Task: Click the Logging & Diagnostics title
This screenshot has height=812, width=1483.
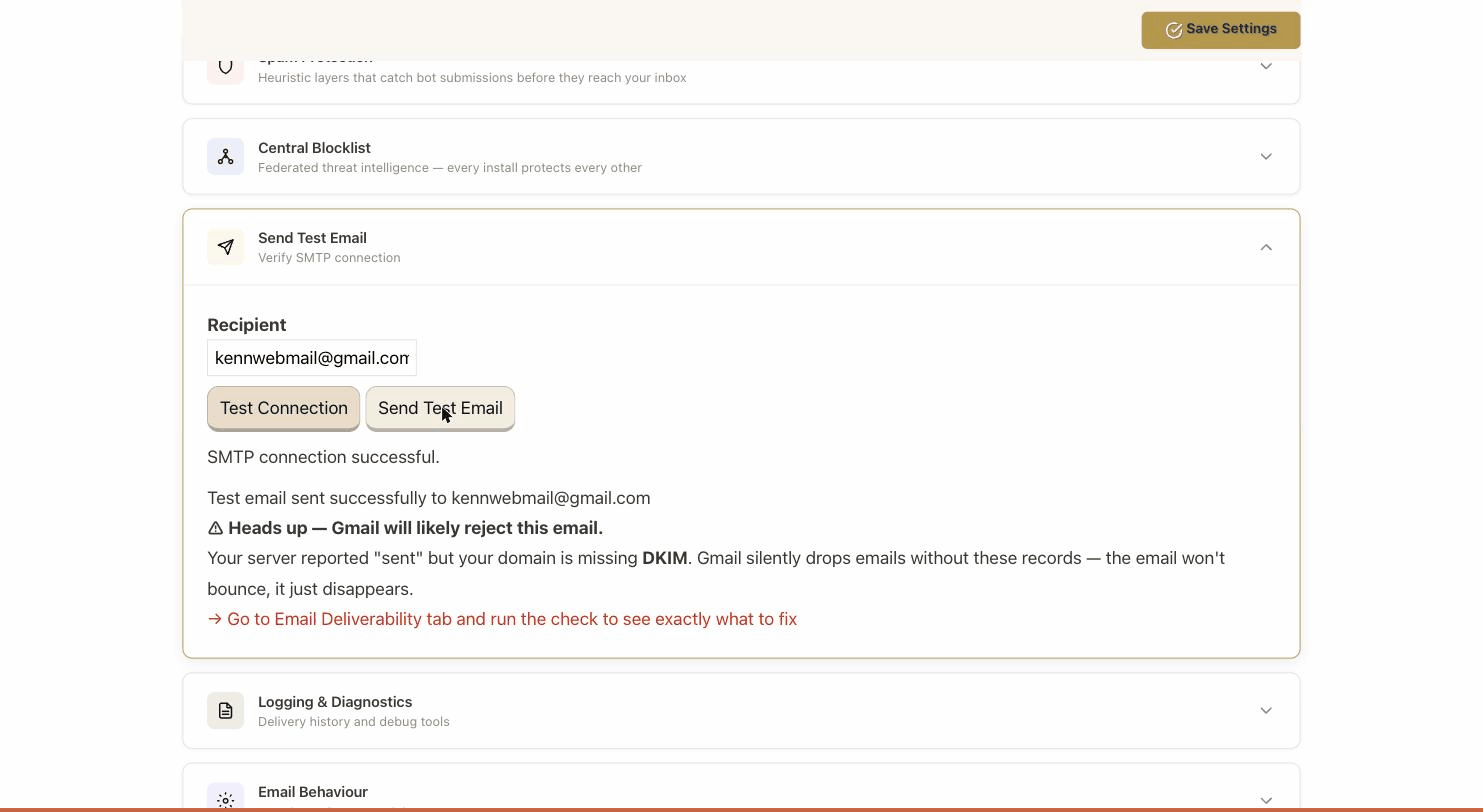Action: [335, 702]
